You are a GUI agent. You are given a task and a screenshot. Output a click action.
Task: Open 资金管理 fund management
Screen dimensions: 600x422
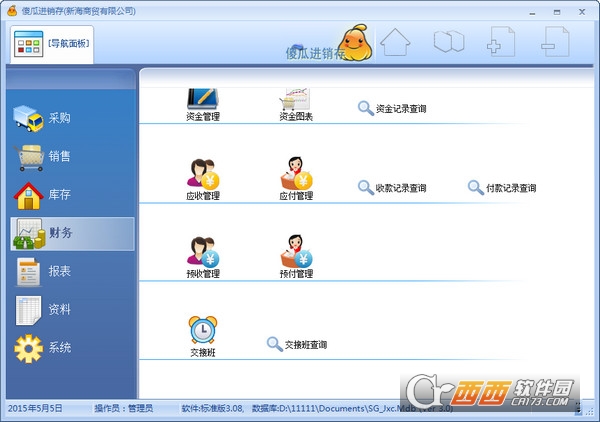[x=203, y=105]
